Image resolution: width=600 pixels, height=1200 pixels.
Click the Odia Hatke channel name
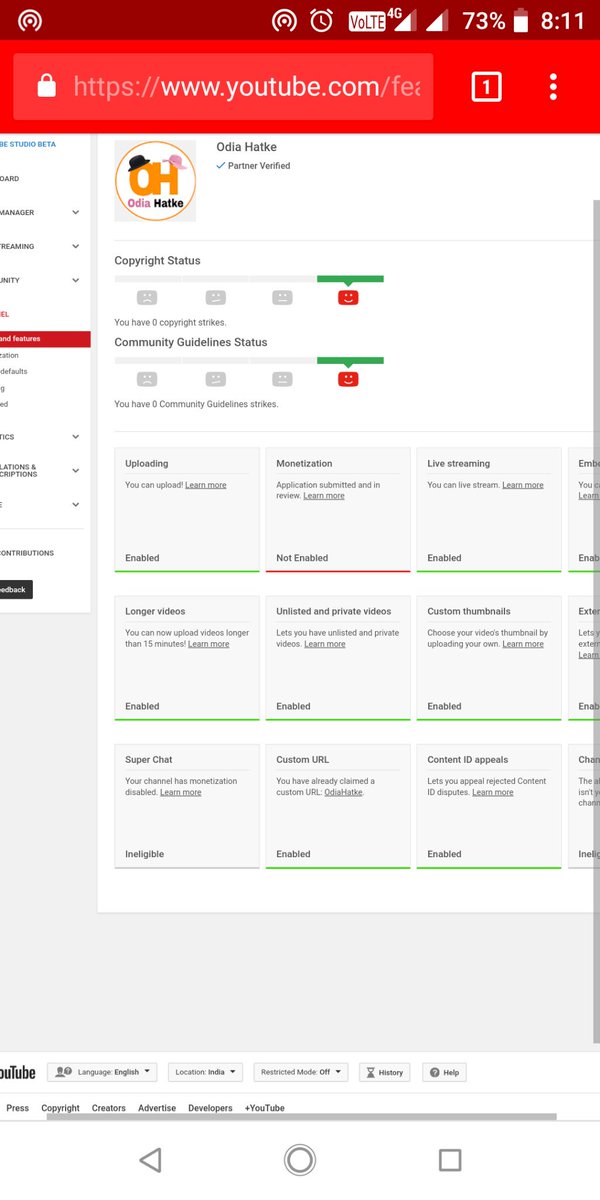point(246,147)
